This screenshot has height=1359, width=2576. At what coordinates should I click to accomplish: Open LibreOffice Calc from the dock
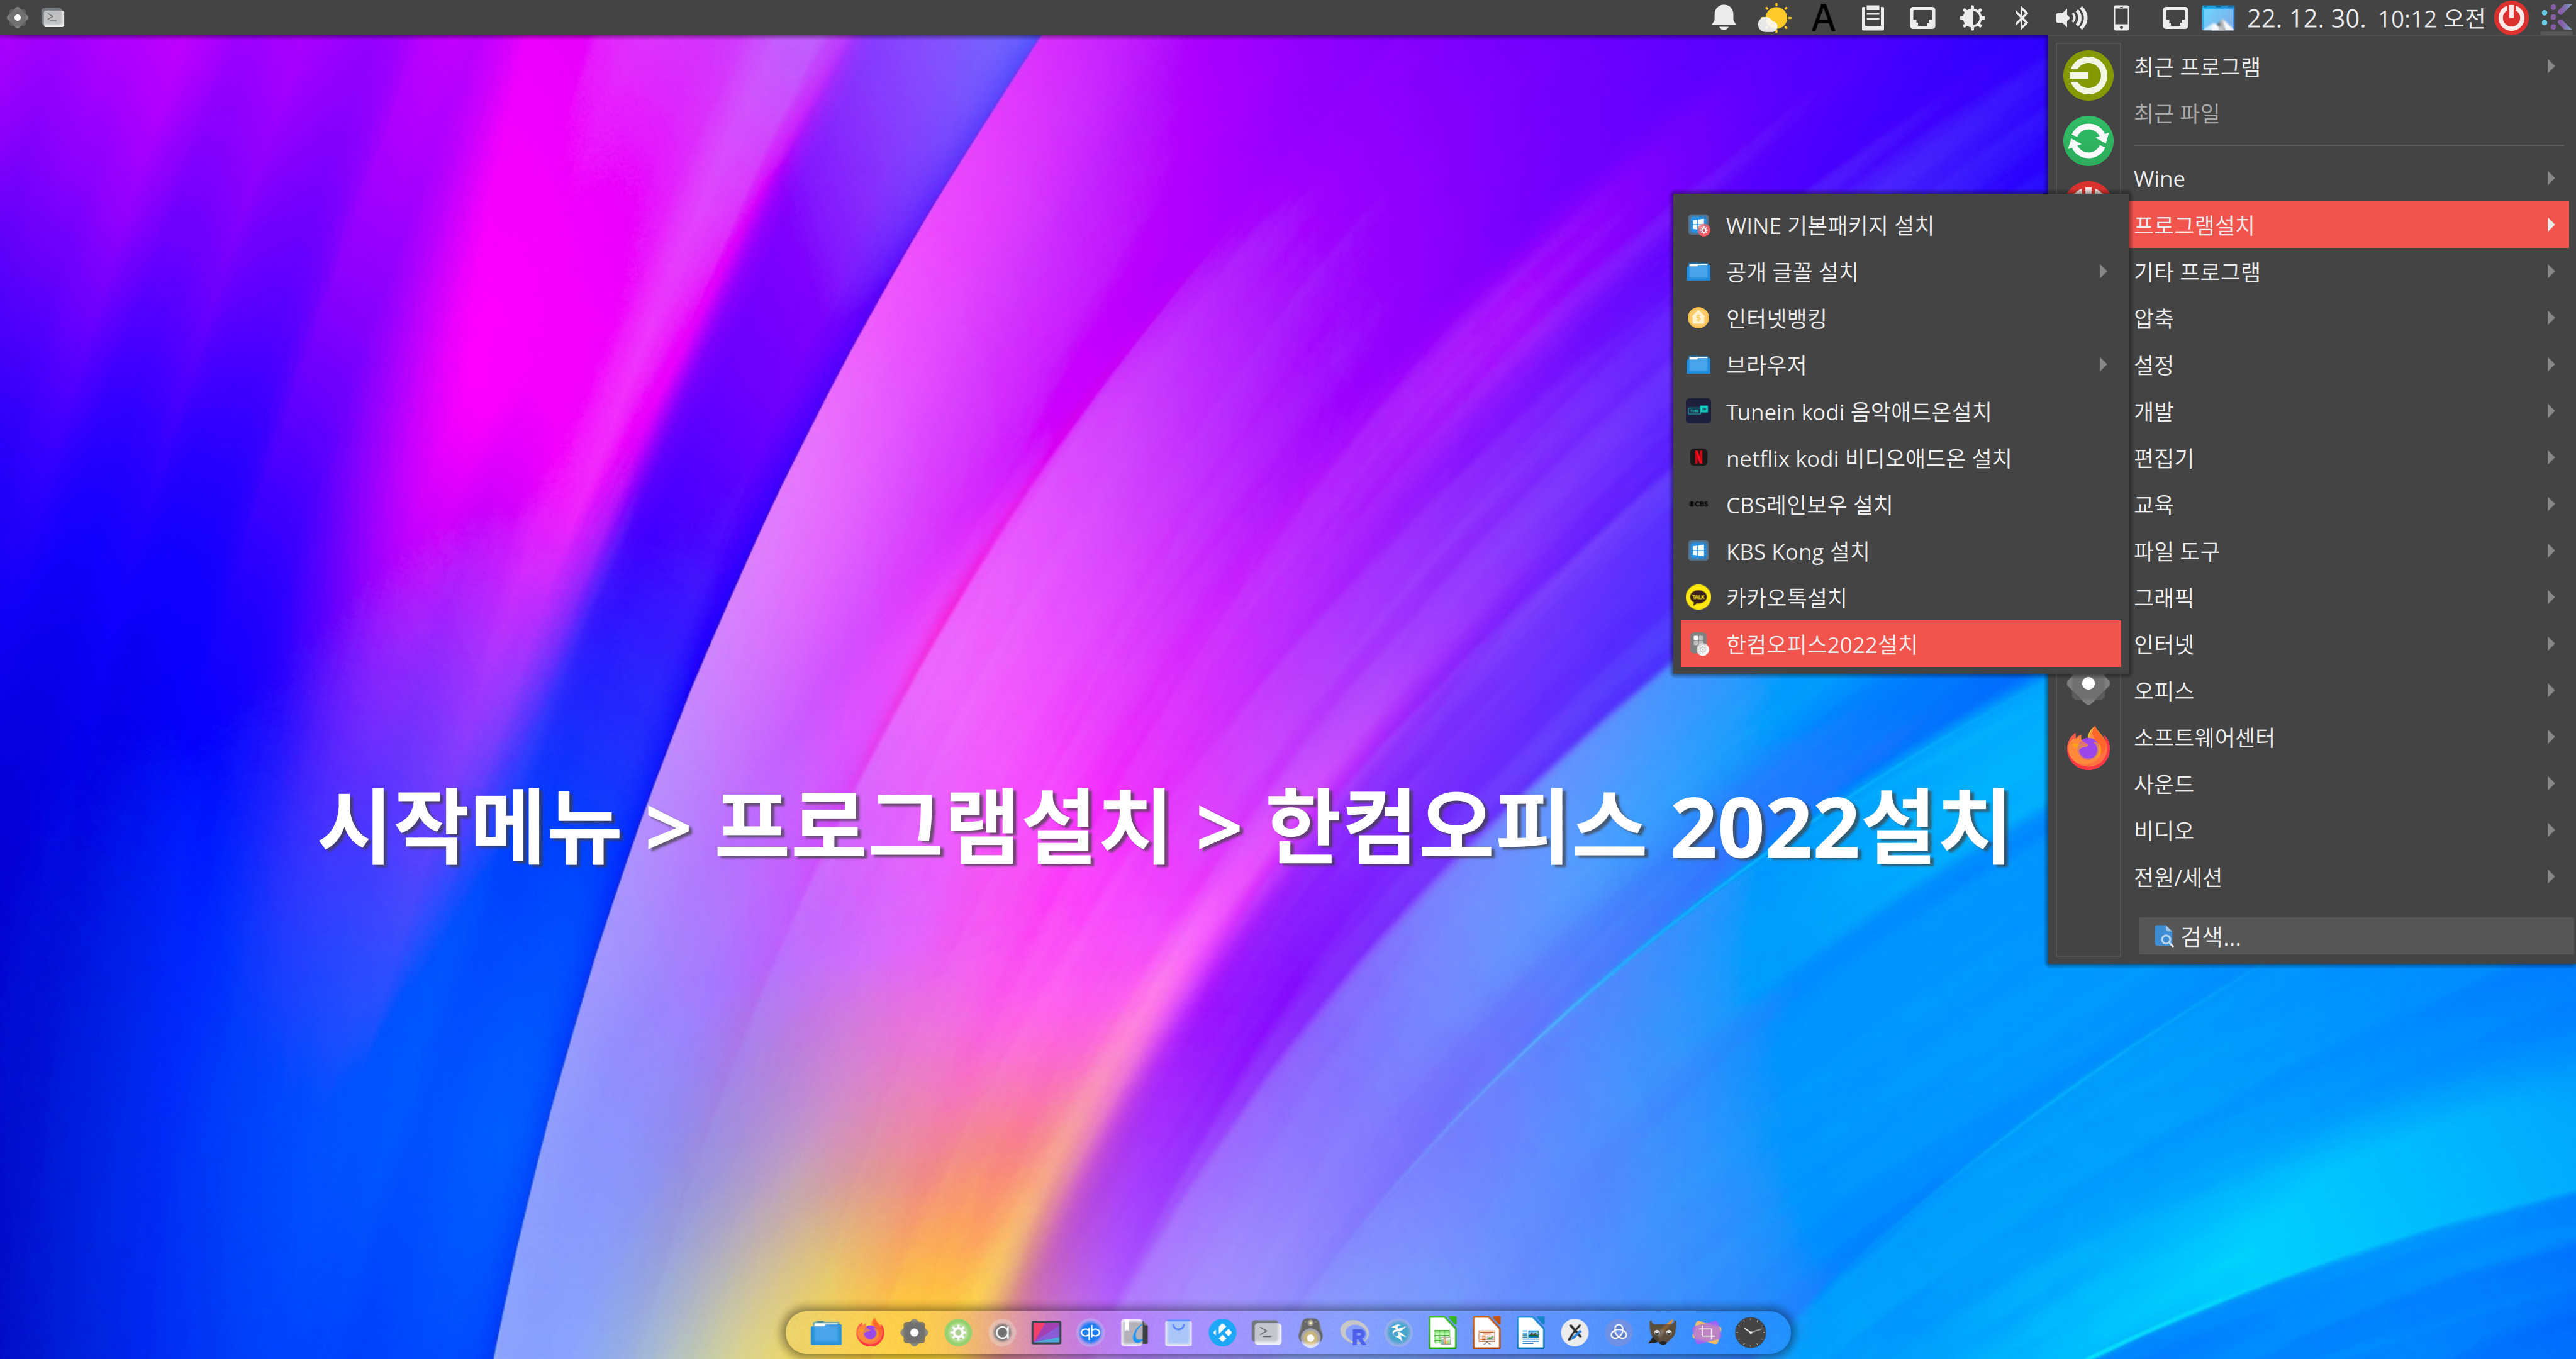tap(1442, 1332)
